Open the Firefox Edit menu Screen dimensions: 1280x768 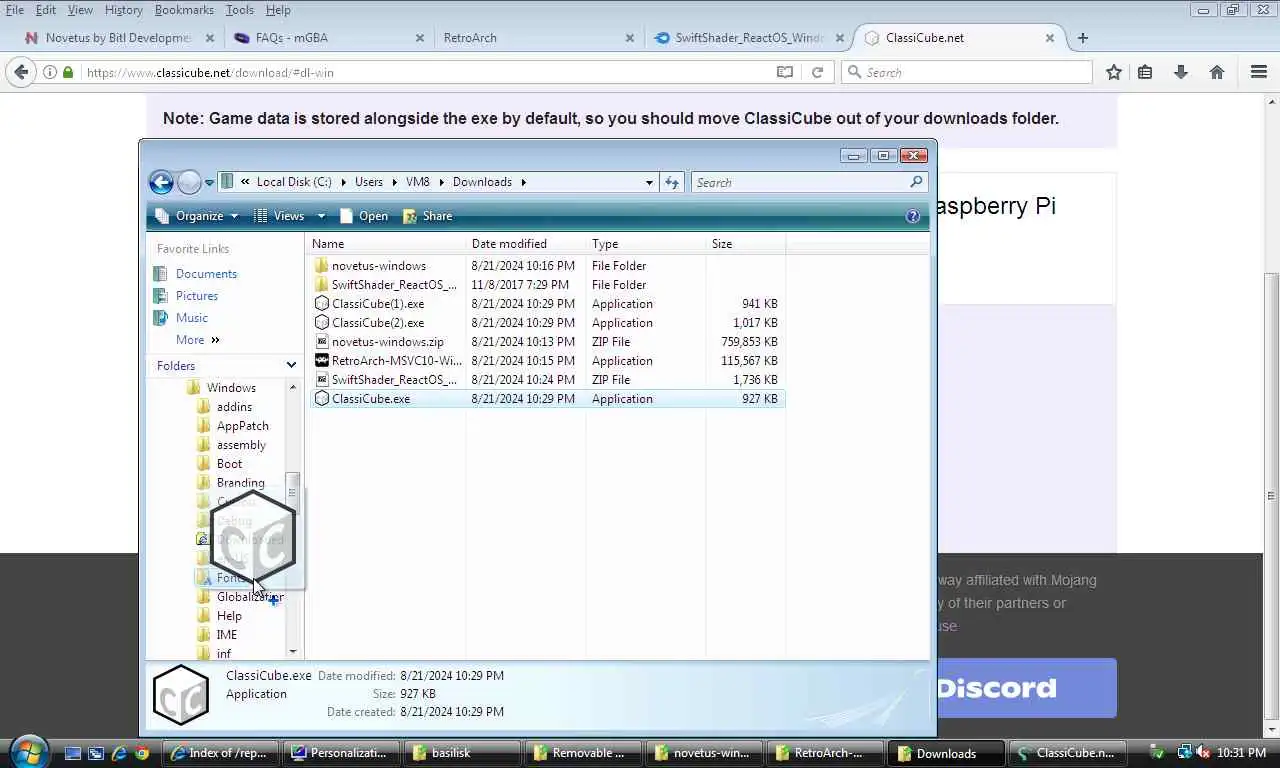click(46, 10)
